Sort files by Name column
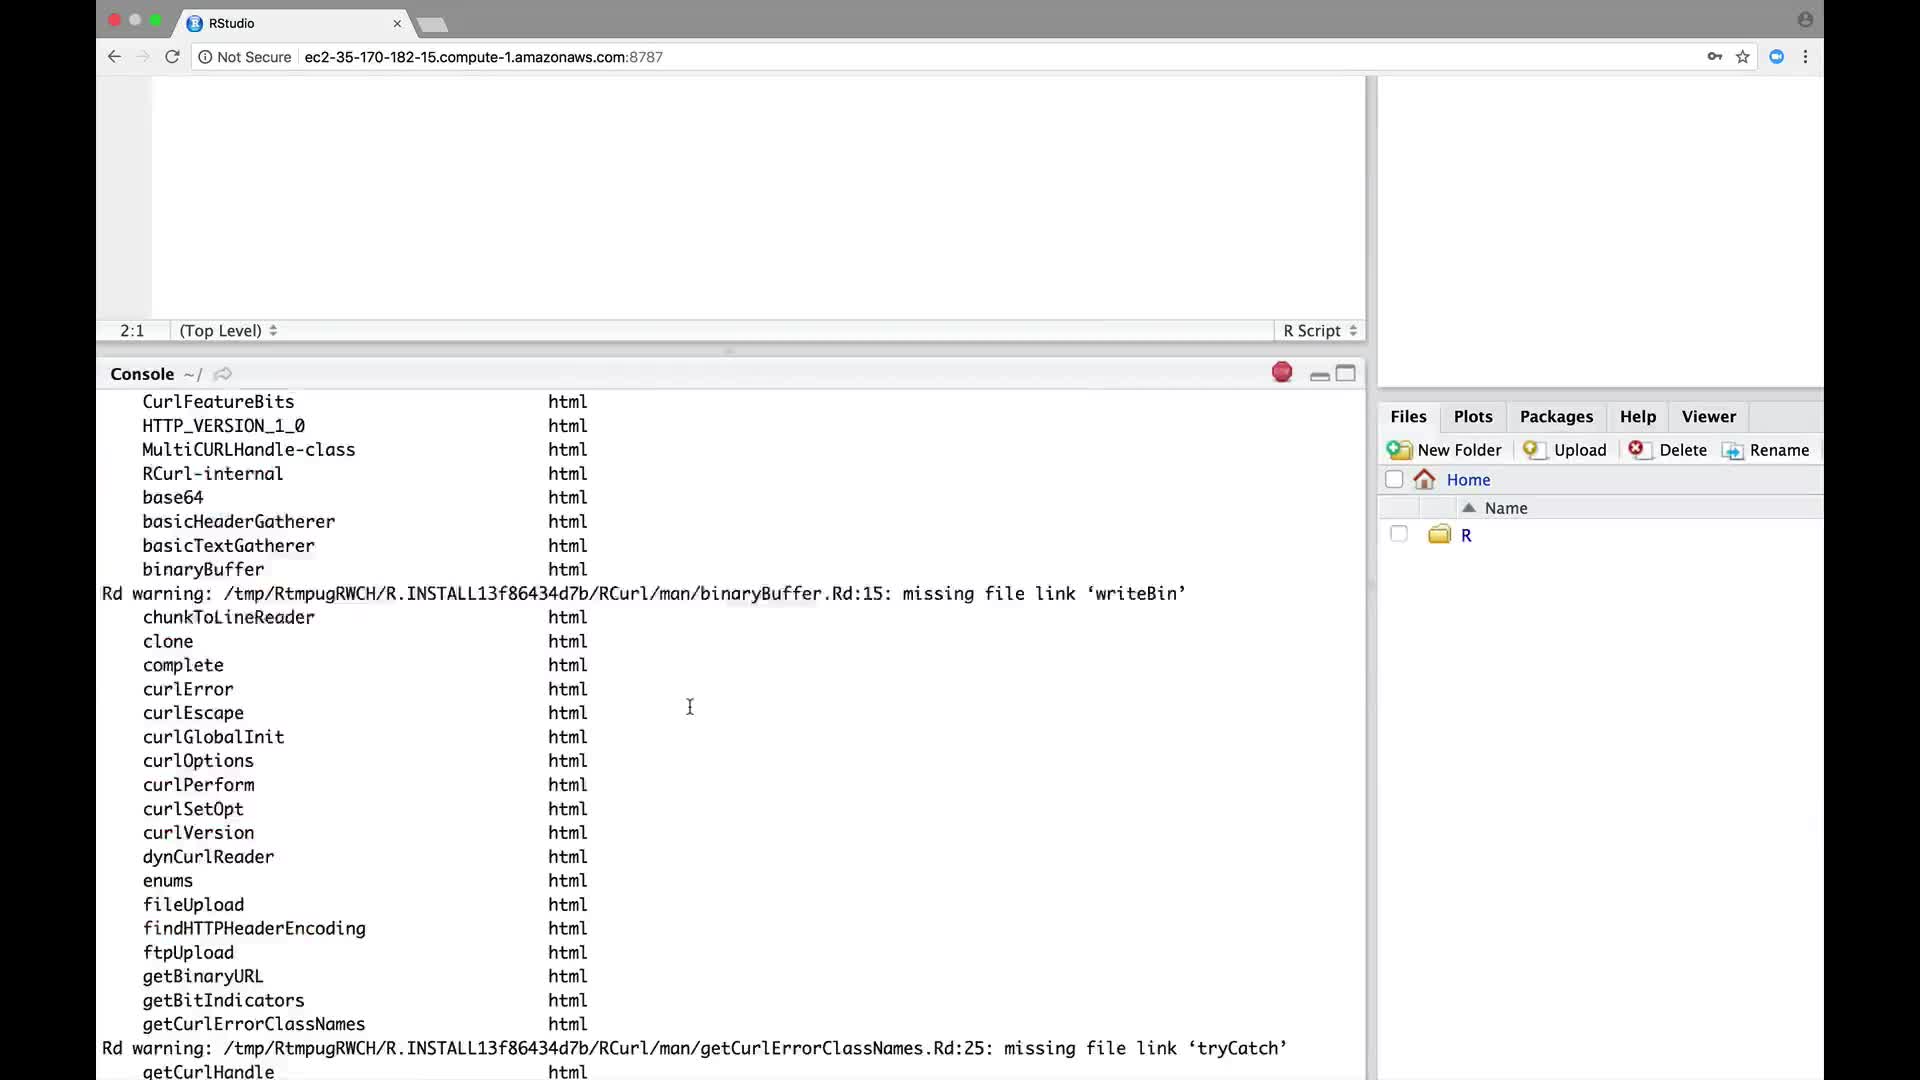 (1505, 508)
